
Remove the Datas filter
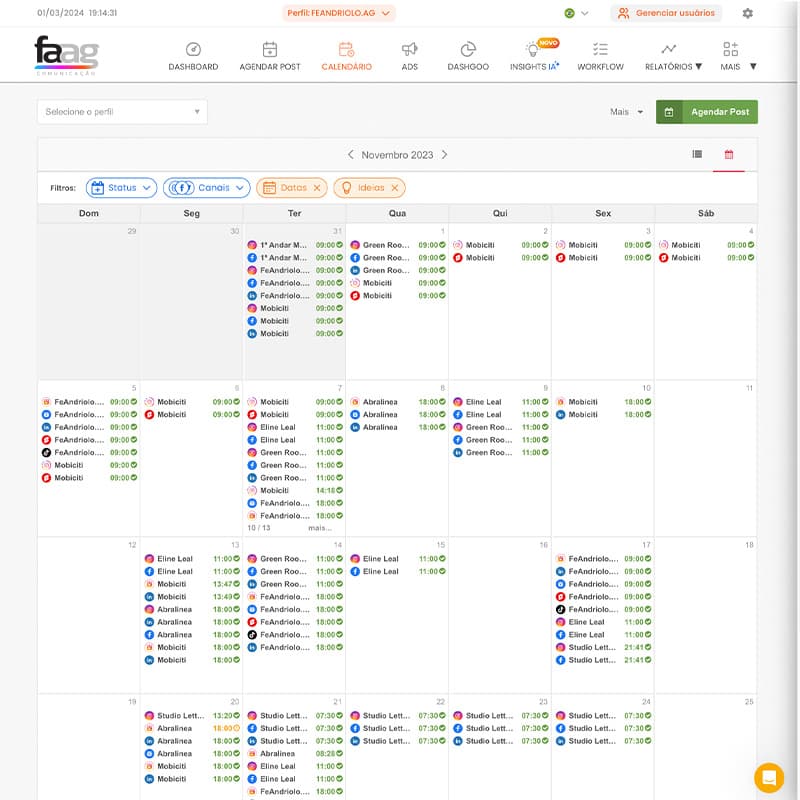[x=317, y=188]
